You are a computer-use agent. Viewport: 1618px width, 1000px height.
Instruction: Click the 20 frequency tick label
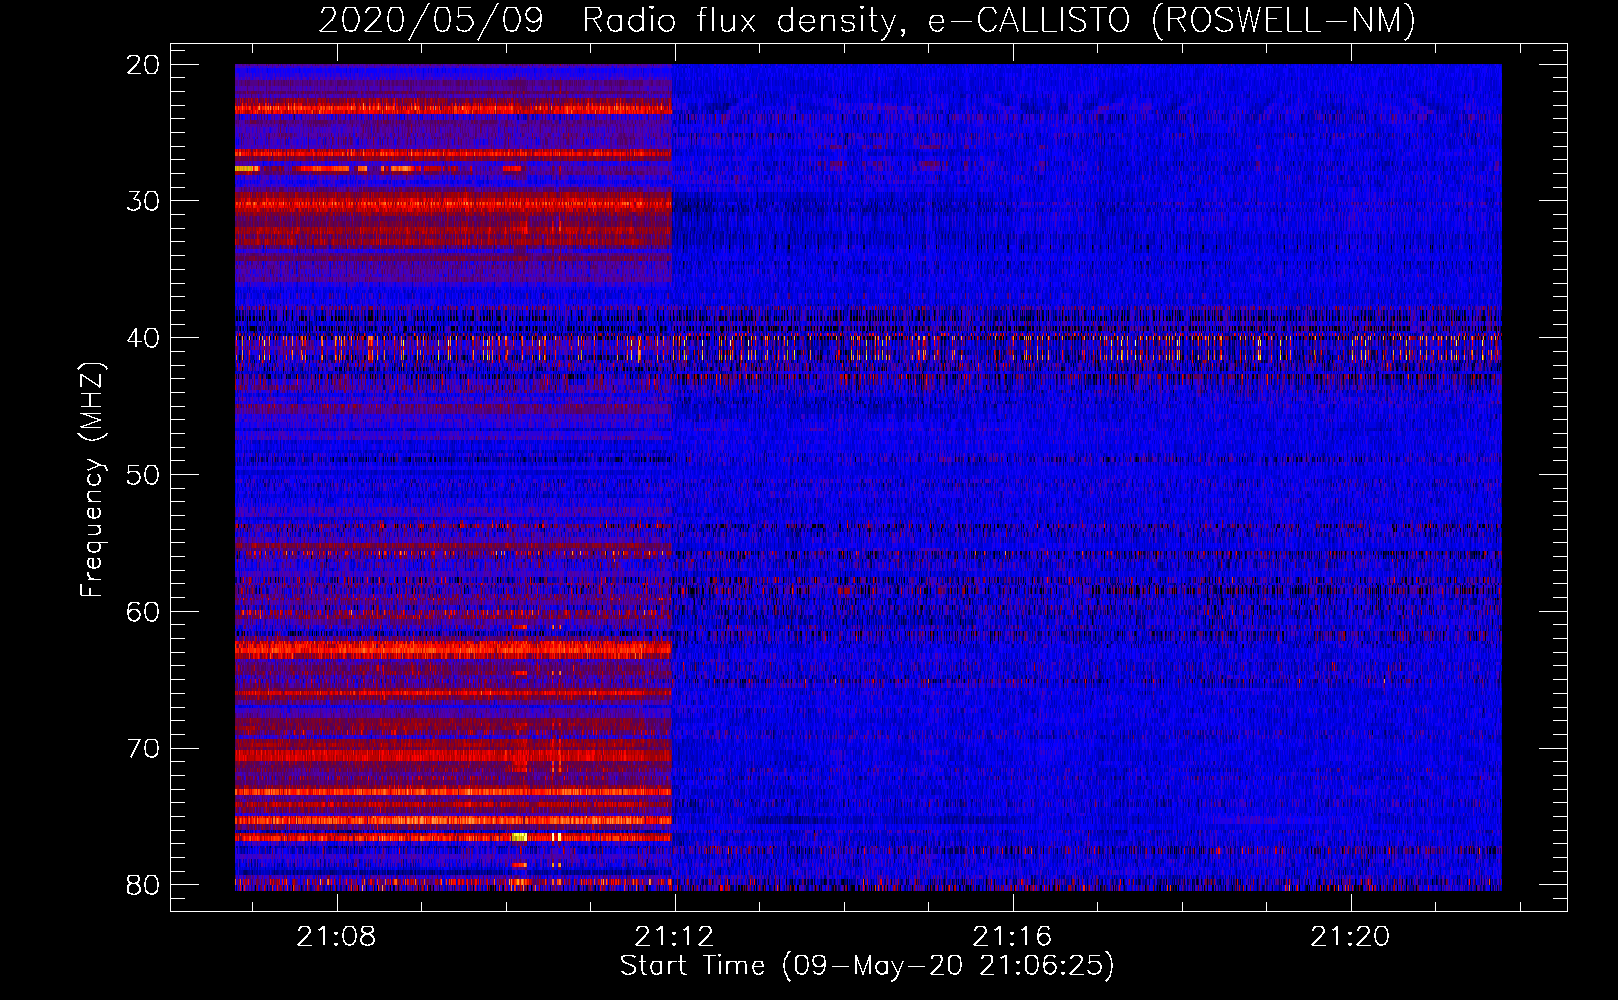click(144, 65)
